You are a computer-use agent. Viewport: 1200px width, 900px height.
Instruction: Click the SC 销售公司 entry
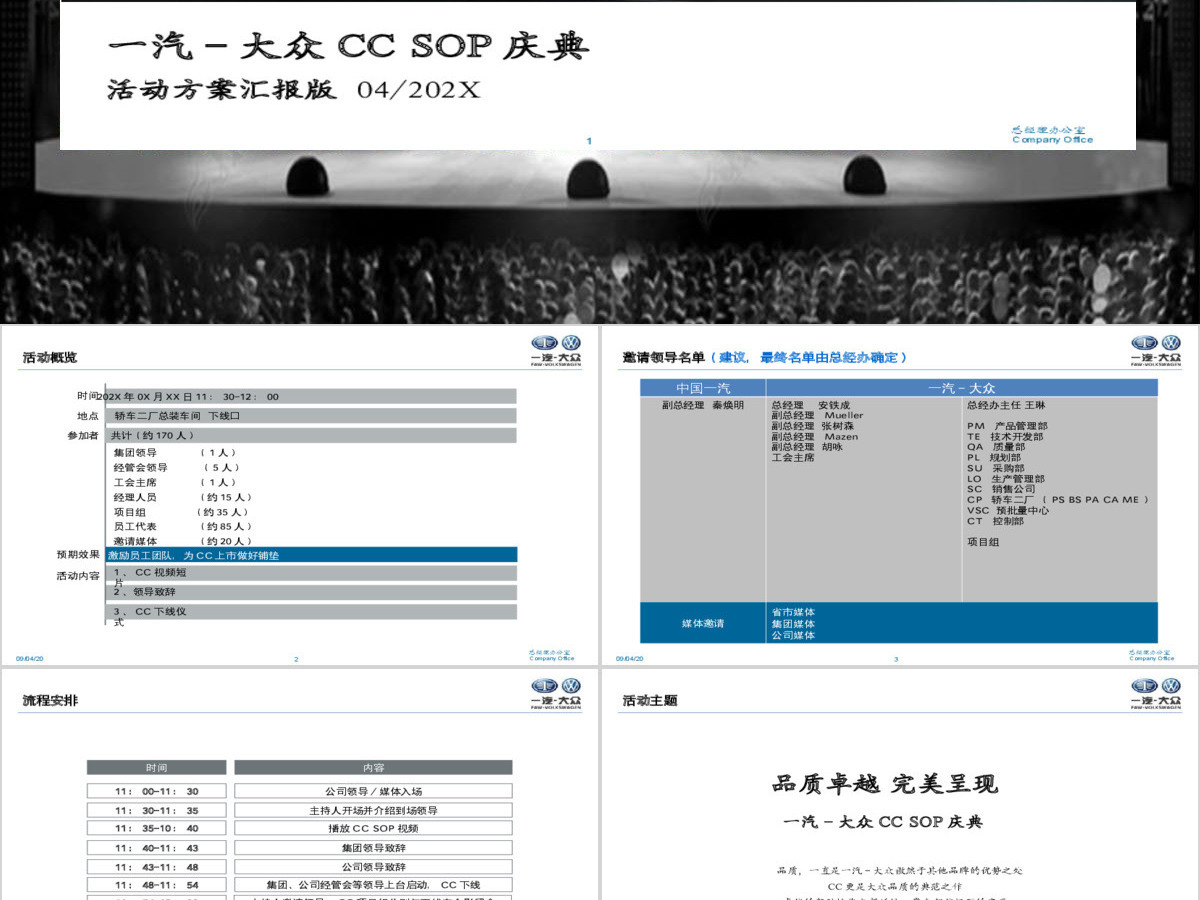(x=1001, y=489)
